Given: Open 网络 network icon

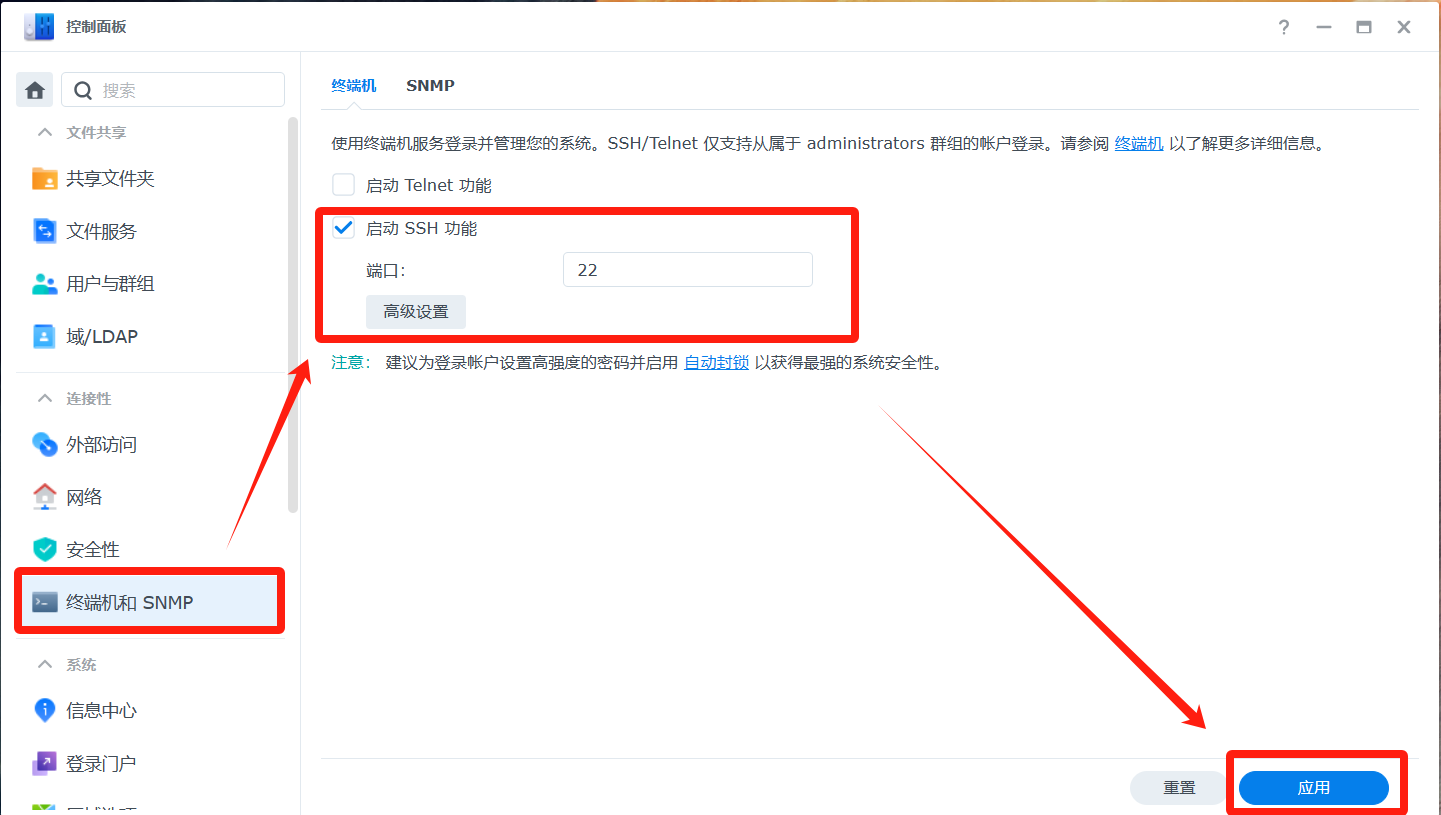Looking at the screenshot, I should 45,497.
